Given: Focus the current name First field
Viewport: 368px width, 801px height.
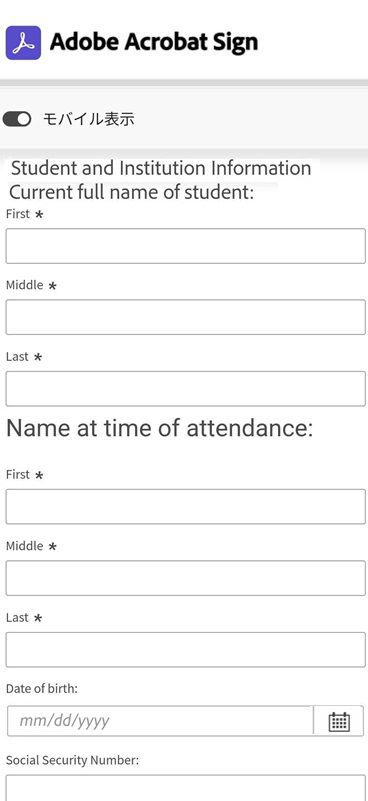Looking at the screenshot, I should click(186, 246).
